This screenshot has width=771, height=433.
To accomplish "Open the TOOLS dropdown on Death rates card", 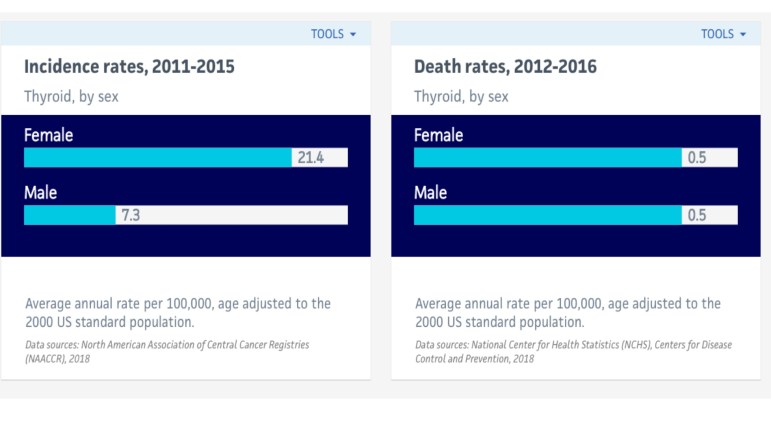I will 723,34.
